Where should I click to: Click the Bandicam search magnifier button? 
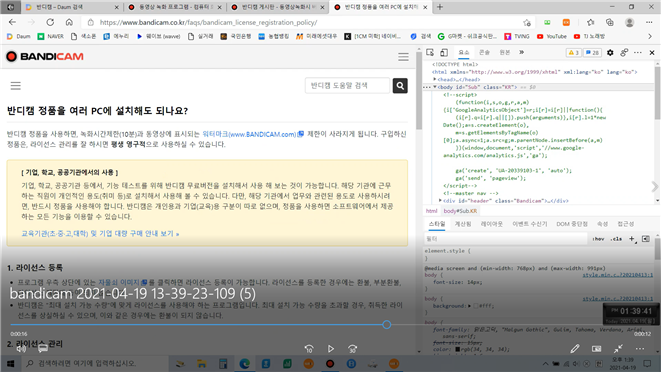[400, 86]
